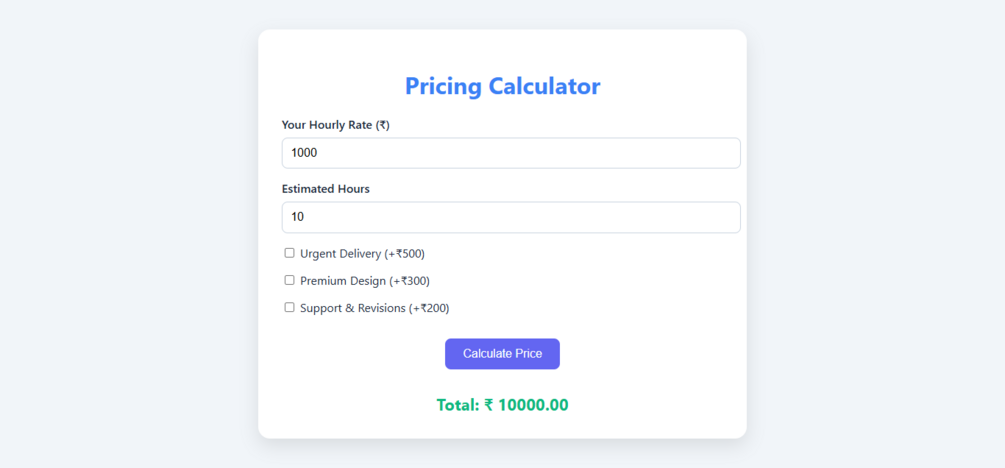The width and height of the screenshot is (1005, 468).
Task: Enable the Urgent Delivery checkbox
Action: point(289,253)
